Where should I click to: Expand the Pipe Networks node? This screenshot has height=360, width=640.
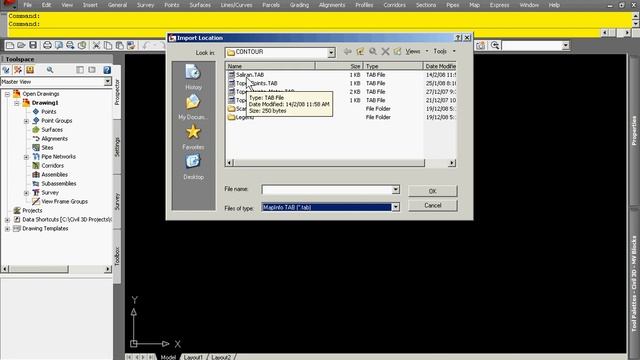coord(26,157)
